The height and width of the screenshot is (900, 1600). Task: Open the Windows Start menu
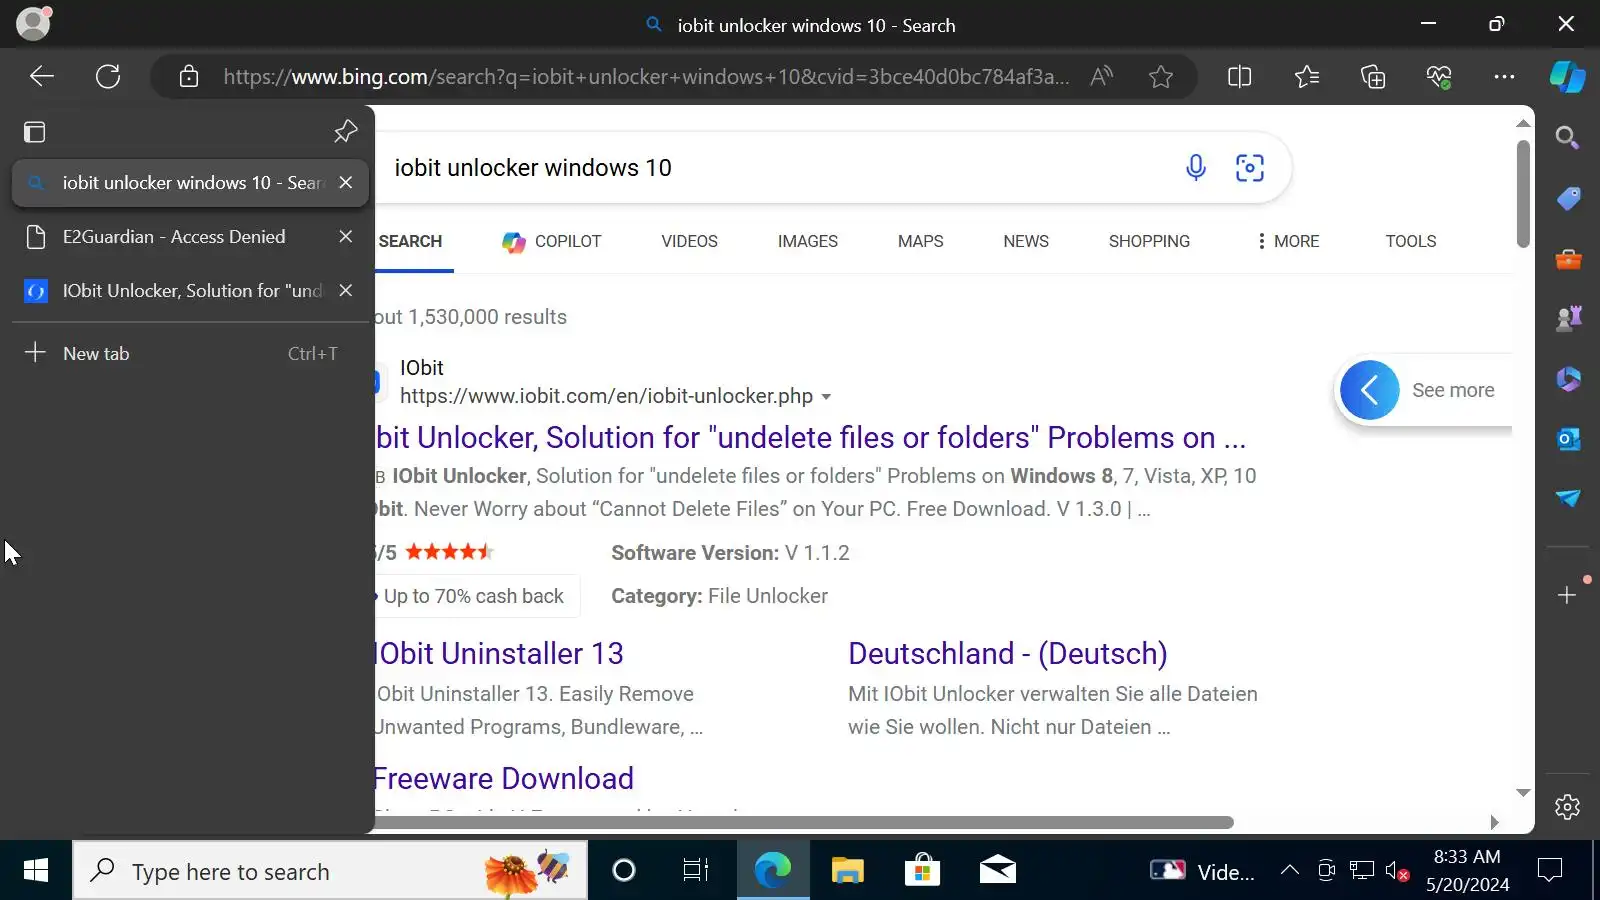36,871
